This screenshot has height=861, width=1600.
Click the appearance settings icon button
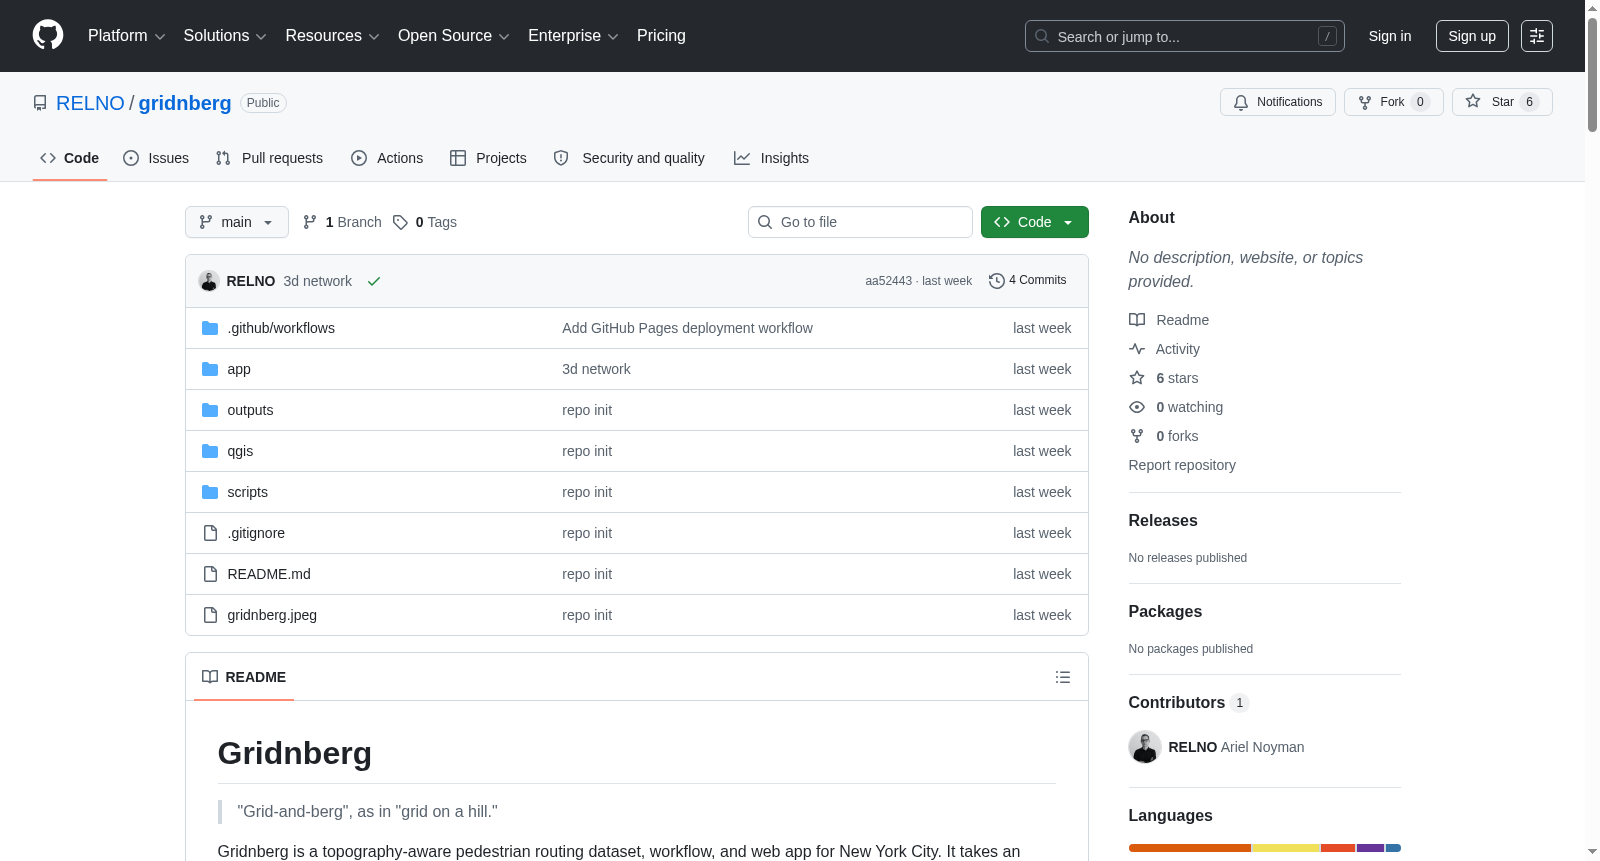tap(1537, 36)
